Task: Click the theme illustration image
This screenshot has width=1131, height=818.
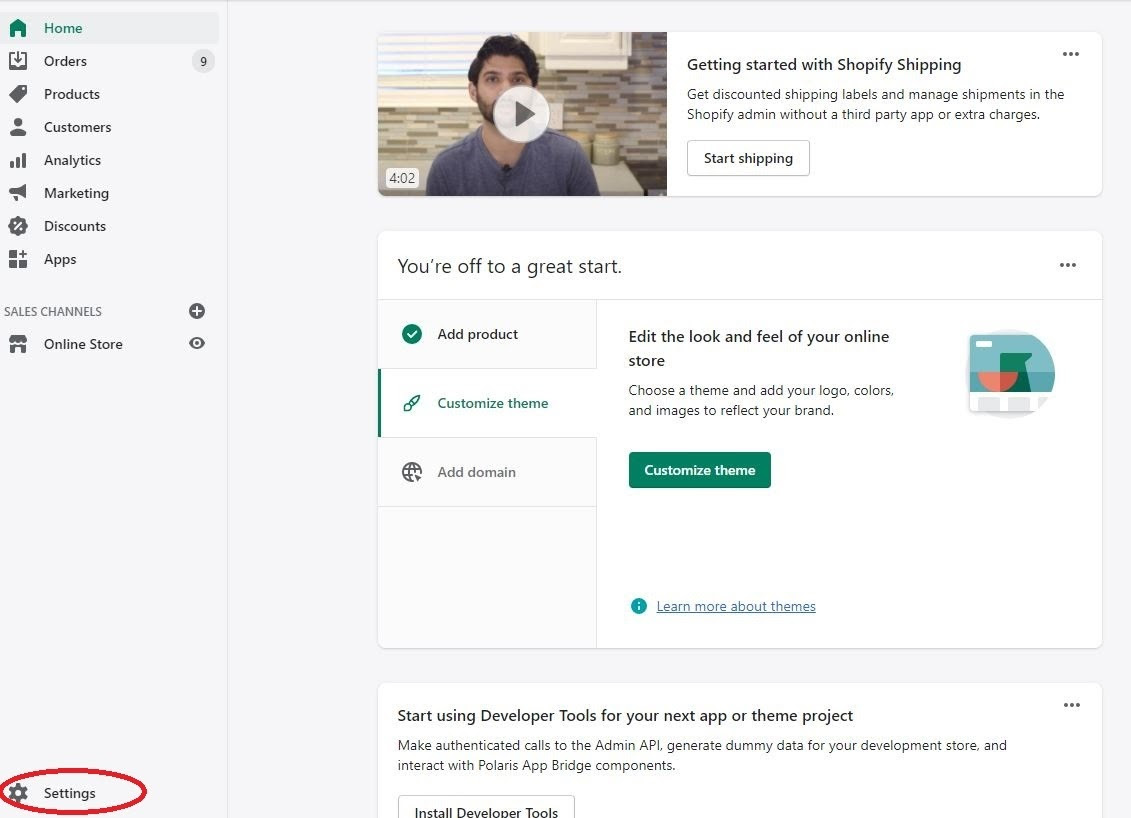Action: click(1011, 373)
